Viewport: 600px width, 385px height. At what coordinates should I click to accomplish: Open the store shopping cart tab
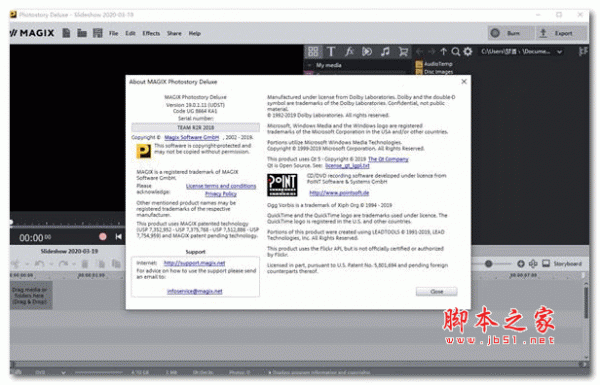click(403, 51)
